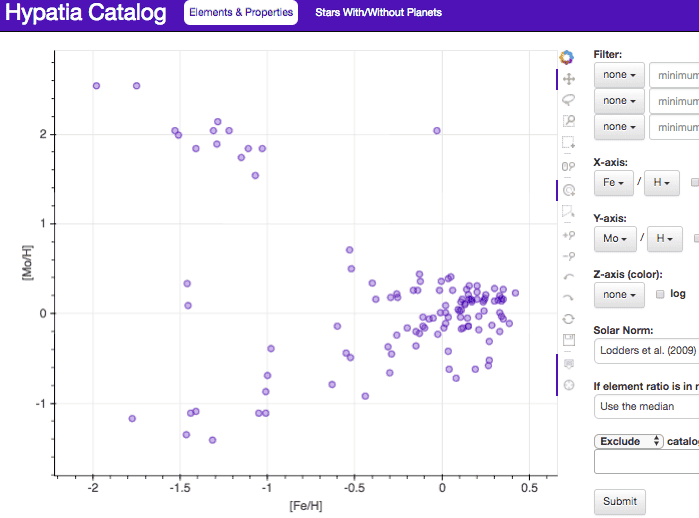Click the catalogs text box under Exclude

(x=646, y=461)
